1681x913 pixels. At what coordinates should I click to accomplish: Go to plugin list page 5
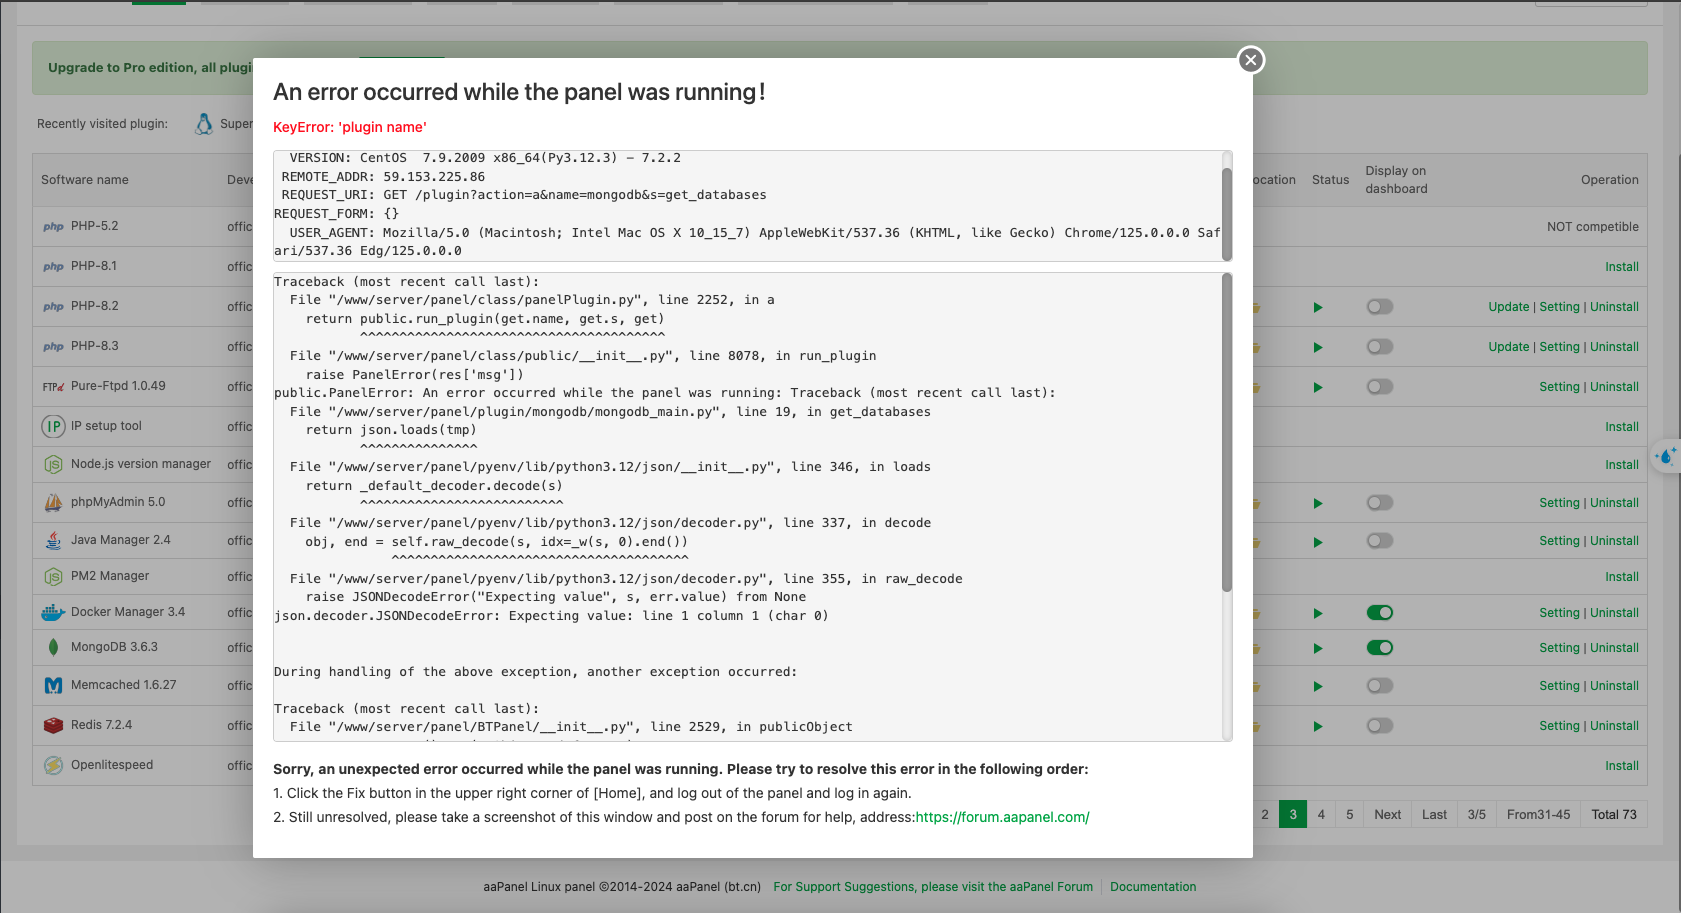[1349, 814]
